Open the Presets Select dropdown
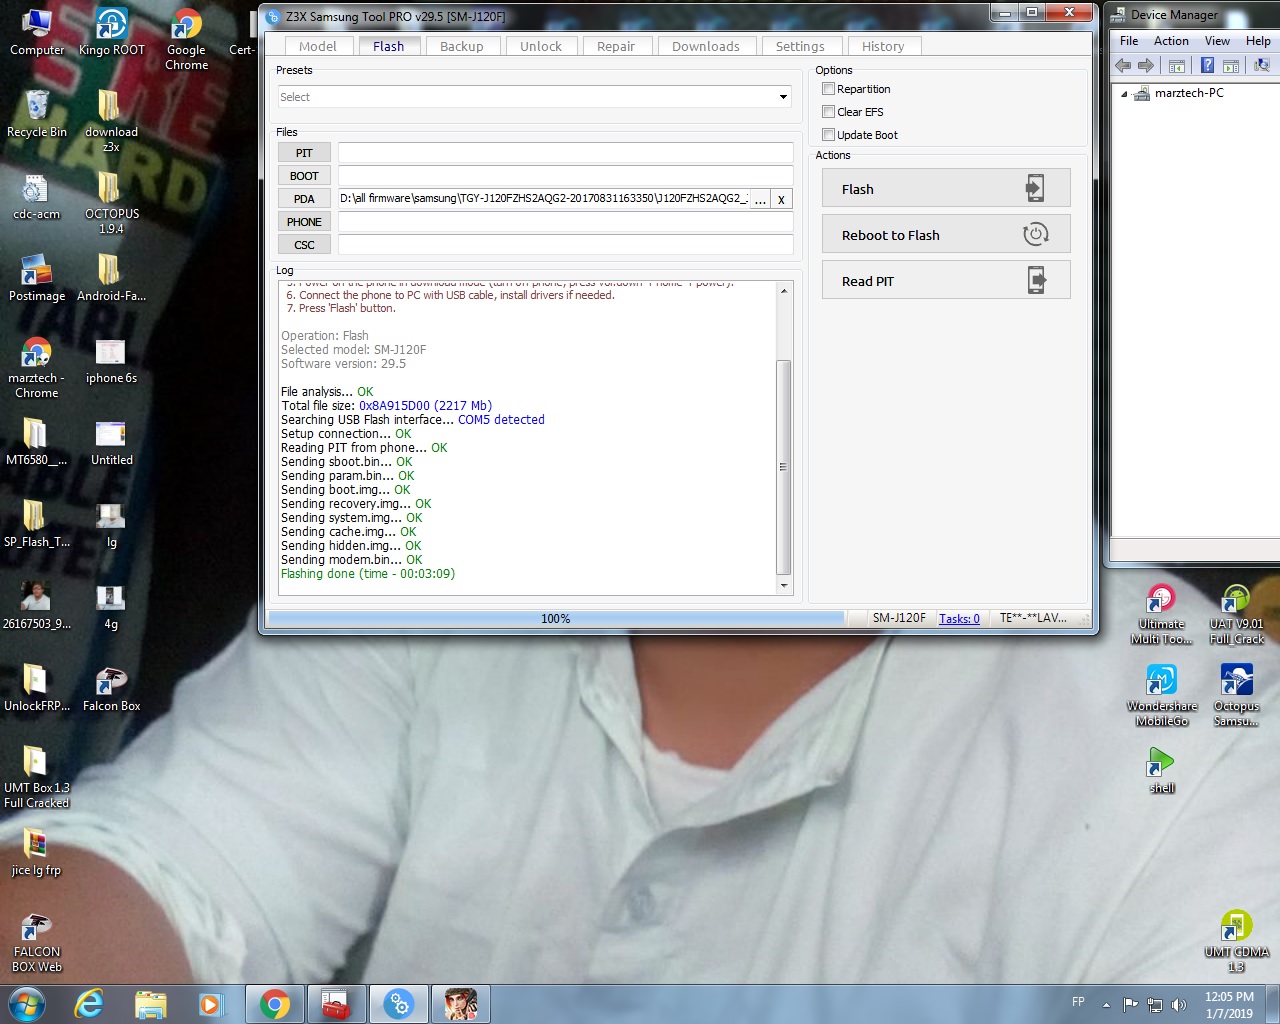1280x1024 pixels. [x=534, y=97]
